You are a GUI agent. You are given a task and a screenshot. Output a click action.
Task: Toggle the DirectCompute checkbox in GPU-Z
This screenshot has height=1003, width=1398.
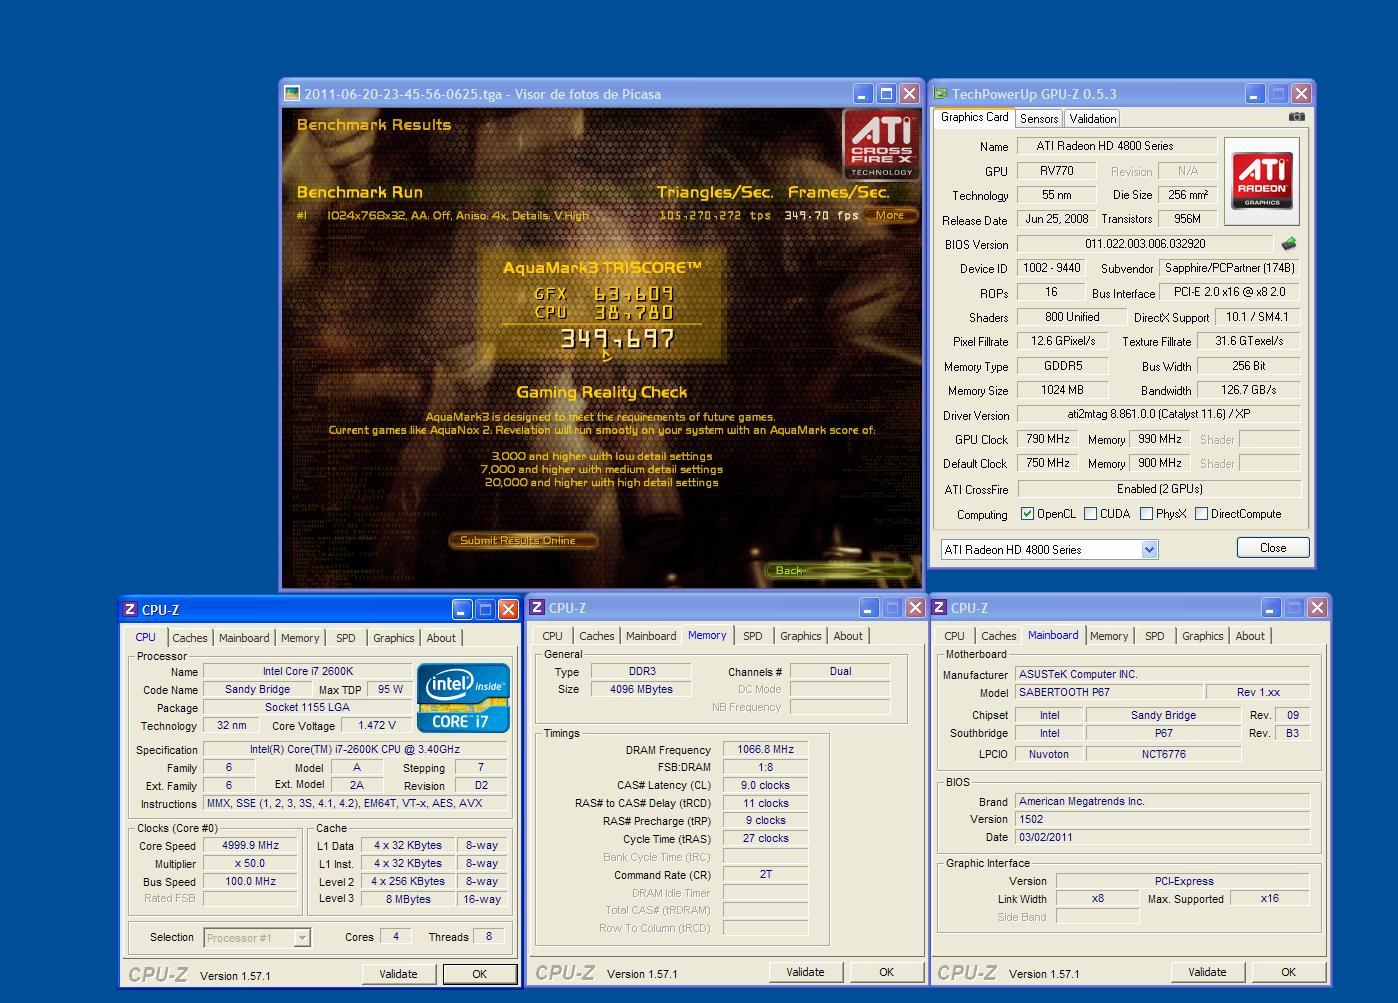(x=1201, y=514)
